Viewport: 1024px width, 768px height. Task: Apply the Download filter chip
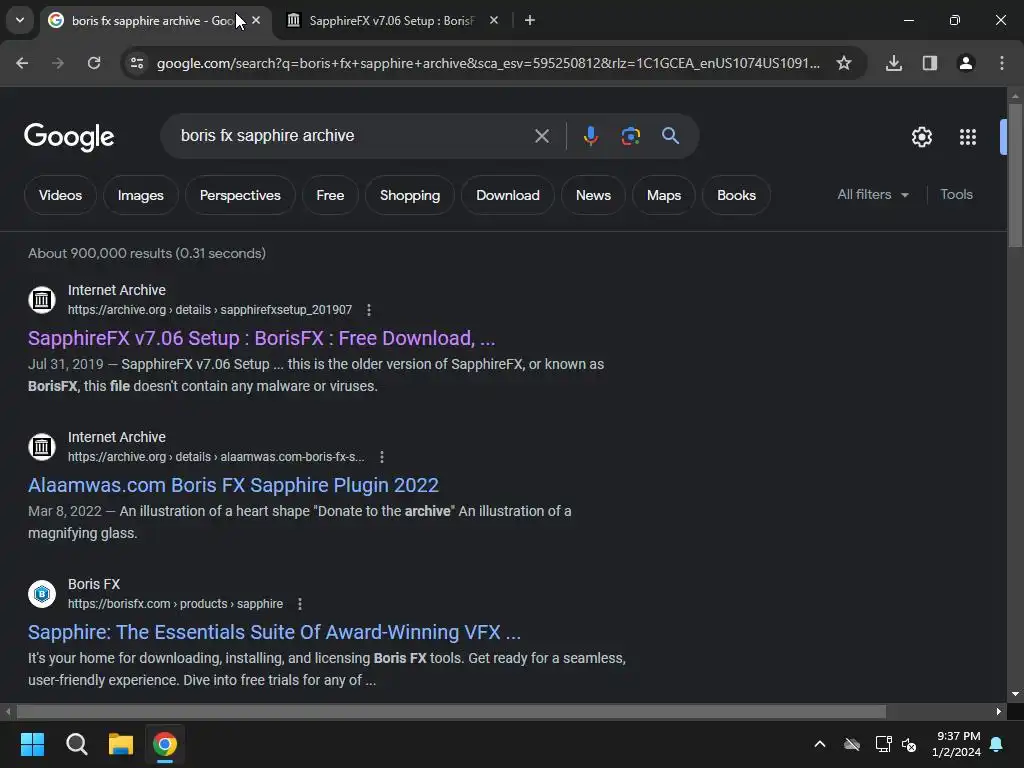tap(507, 195)
